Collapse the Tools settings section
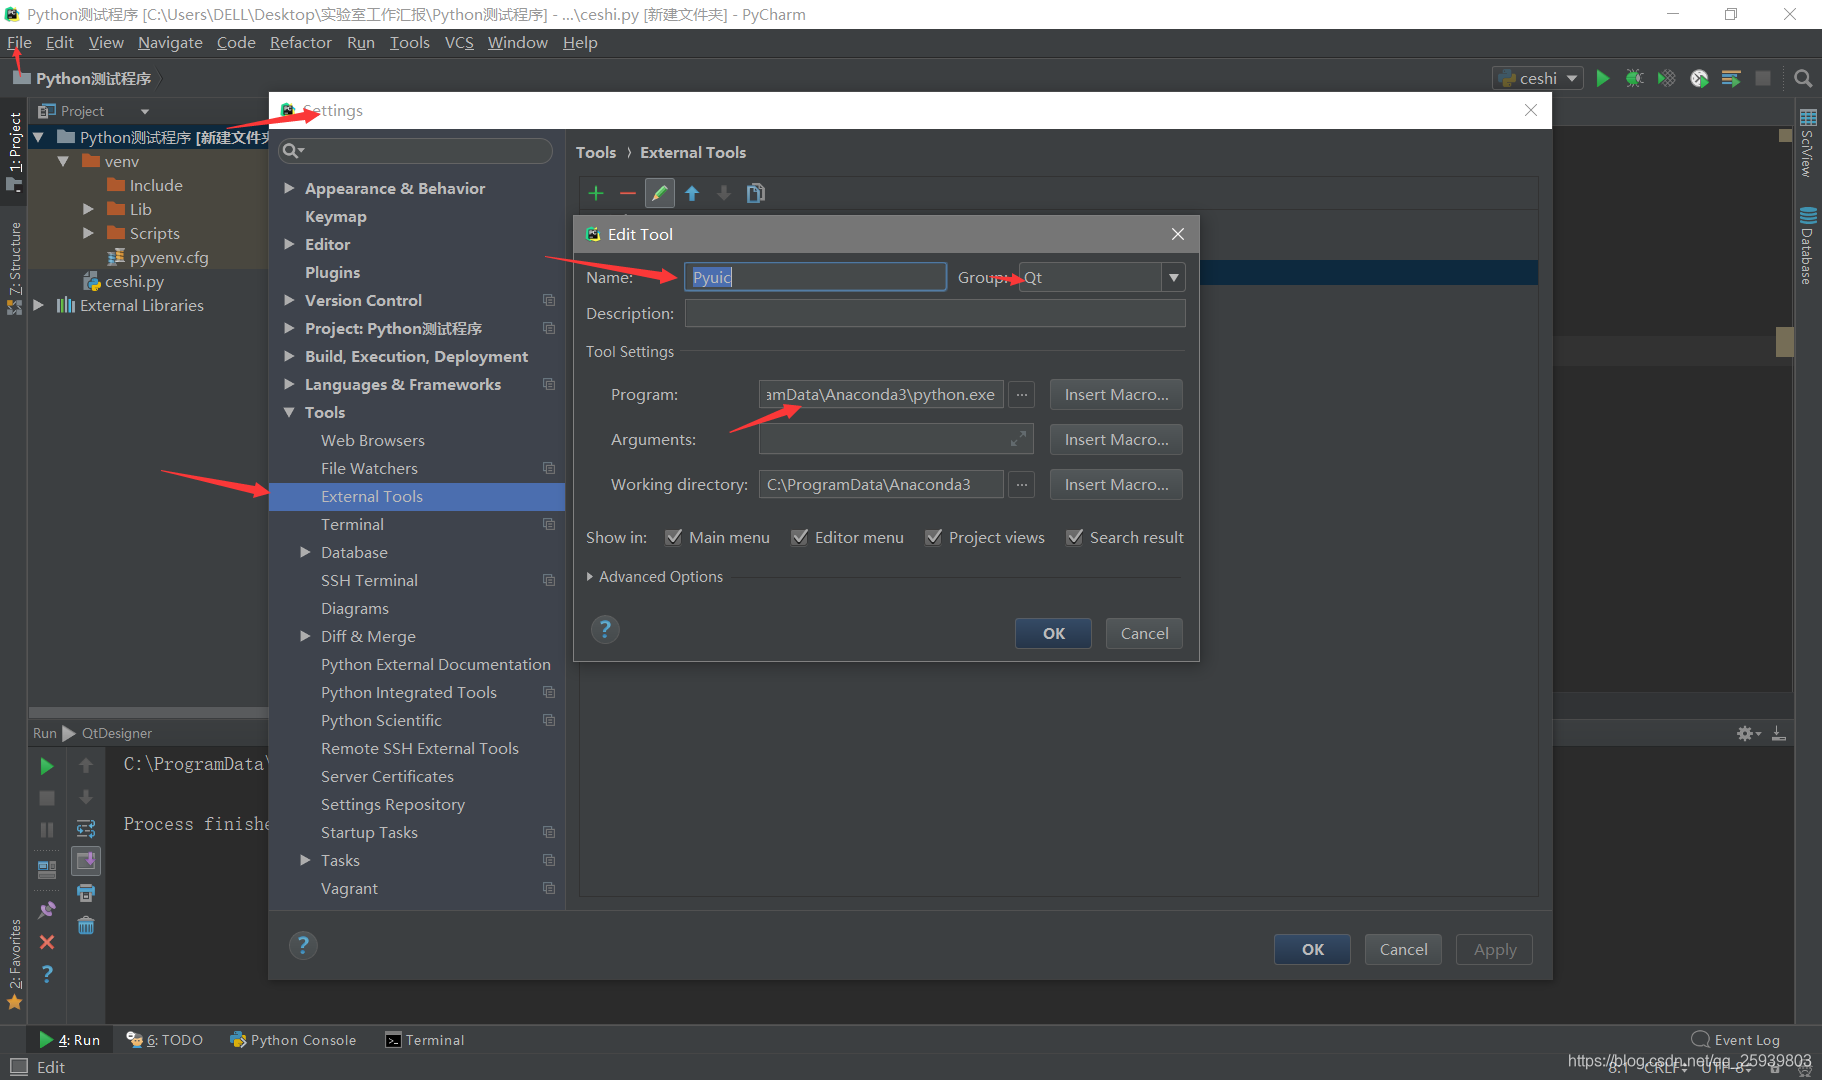This screenshot has height=1080, width=1822. [289, 412]
